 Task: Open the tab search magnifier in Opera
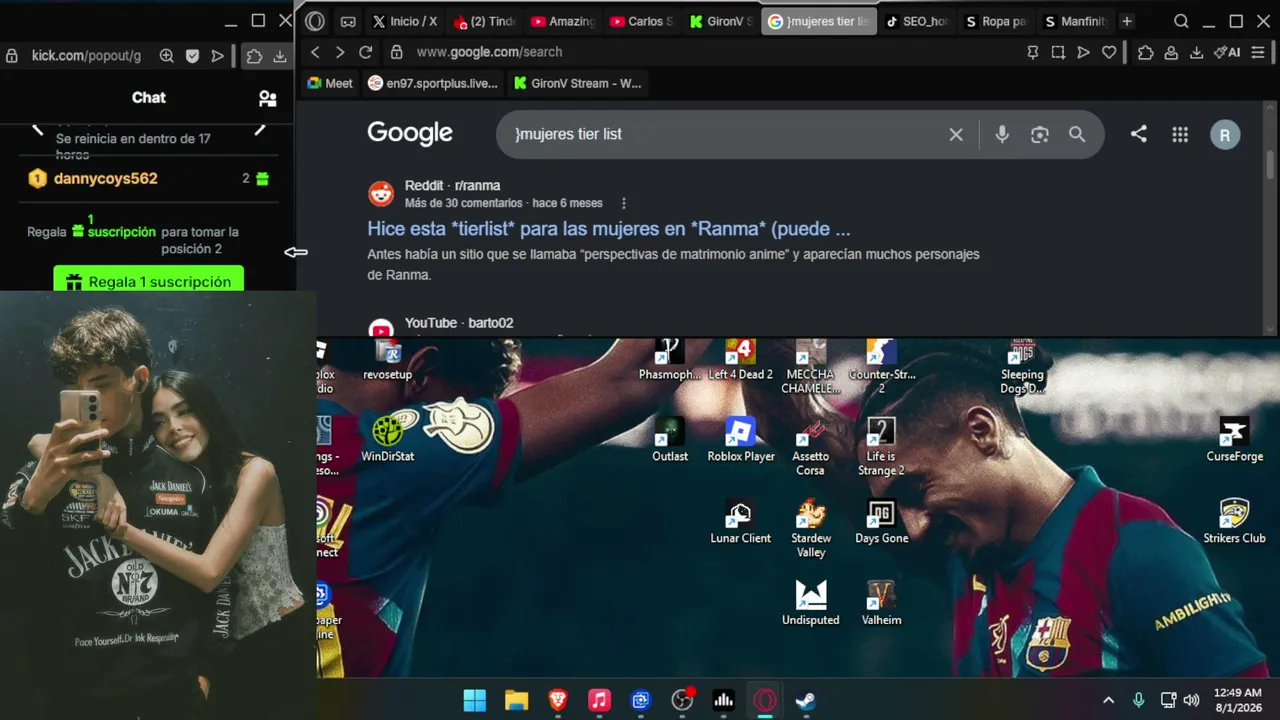click(x=1181, y=21)
